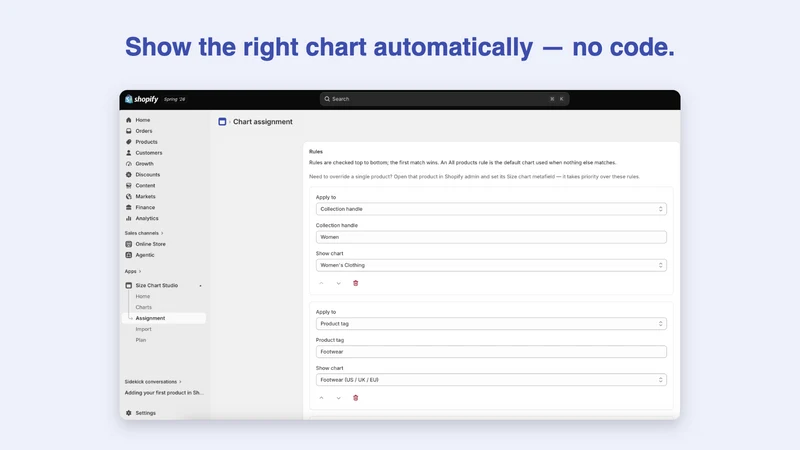Delete the Women collection rule
The image size is (800, 450).
356,283
